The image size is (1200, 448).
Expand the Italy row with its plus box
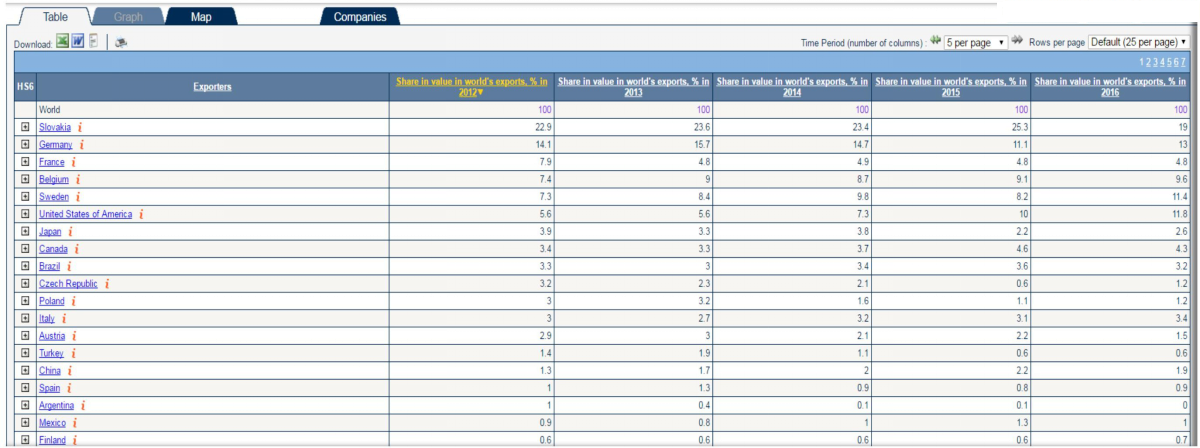tap(25, 318)
